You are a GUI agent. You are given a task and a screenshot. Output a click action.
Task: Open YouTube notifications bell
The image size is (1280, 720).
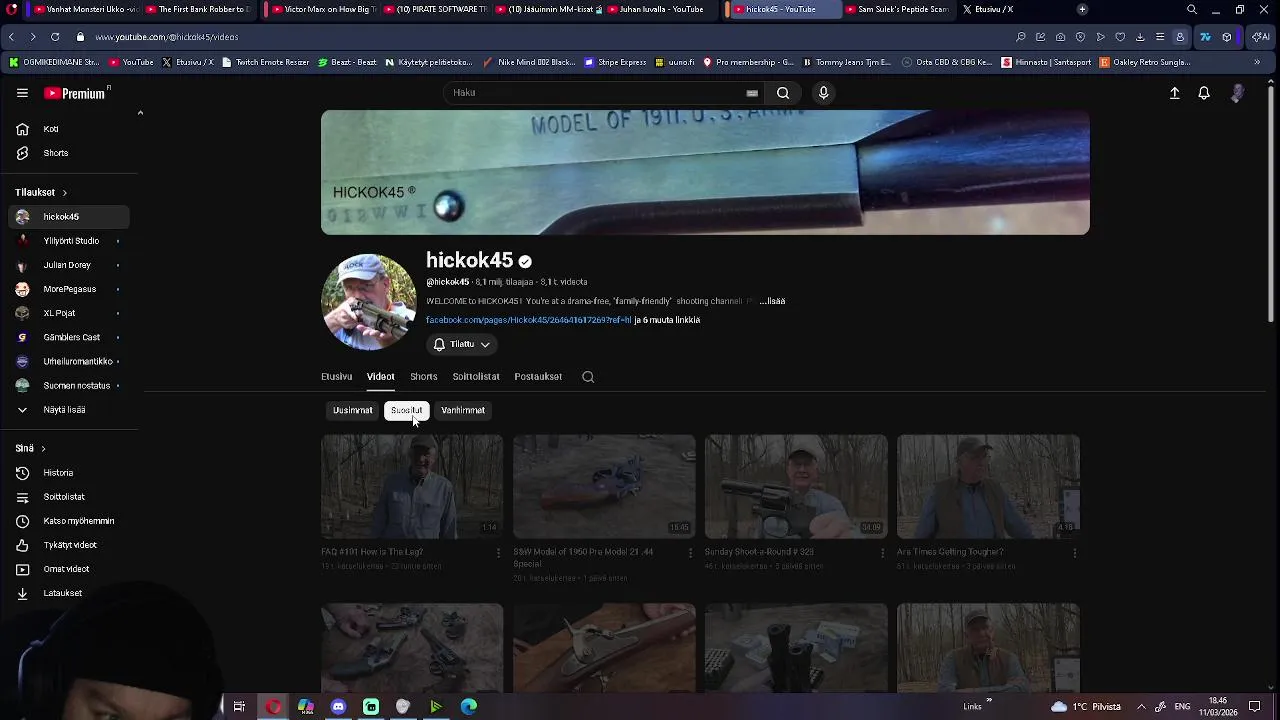[1204, 93]
